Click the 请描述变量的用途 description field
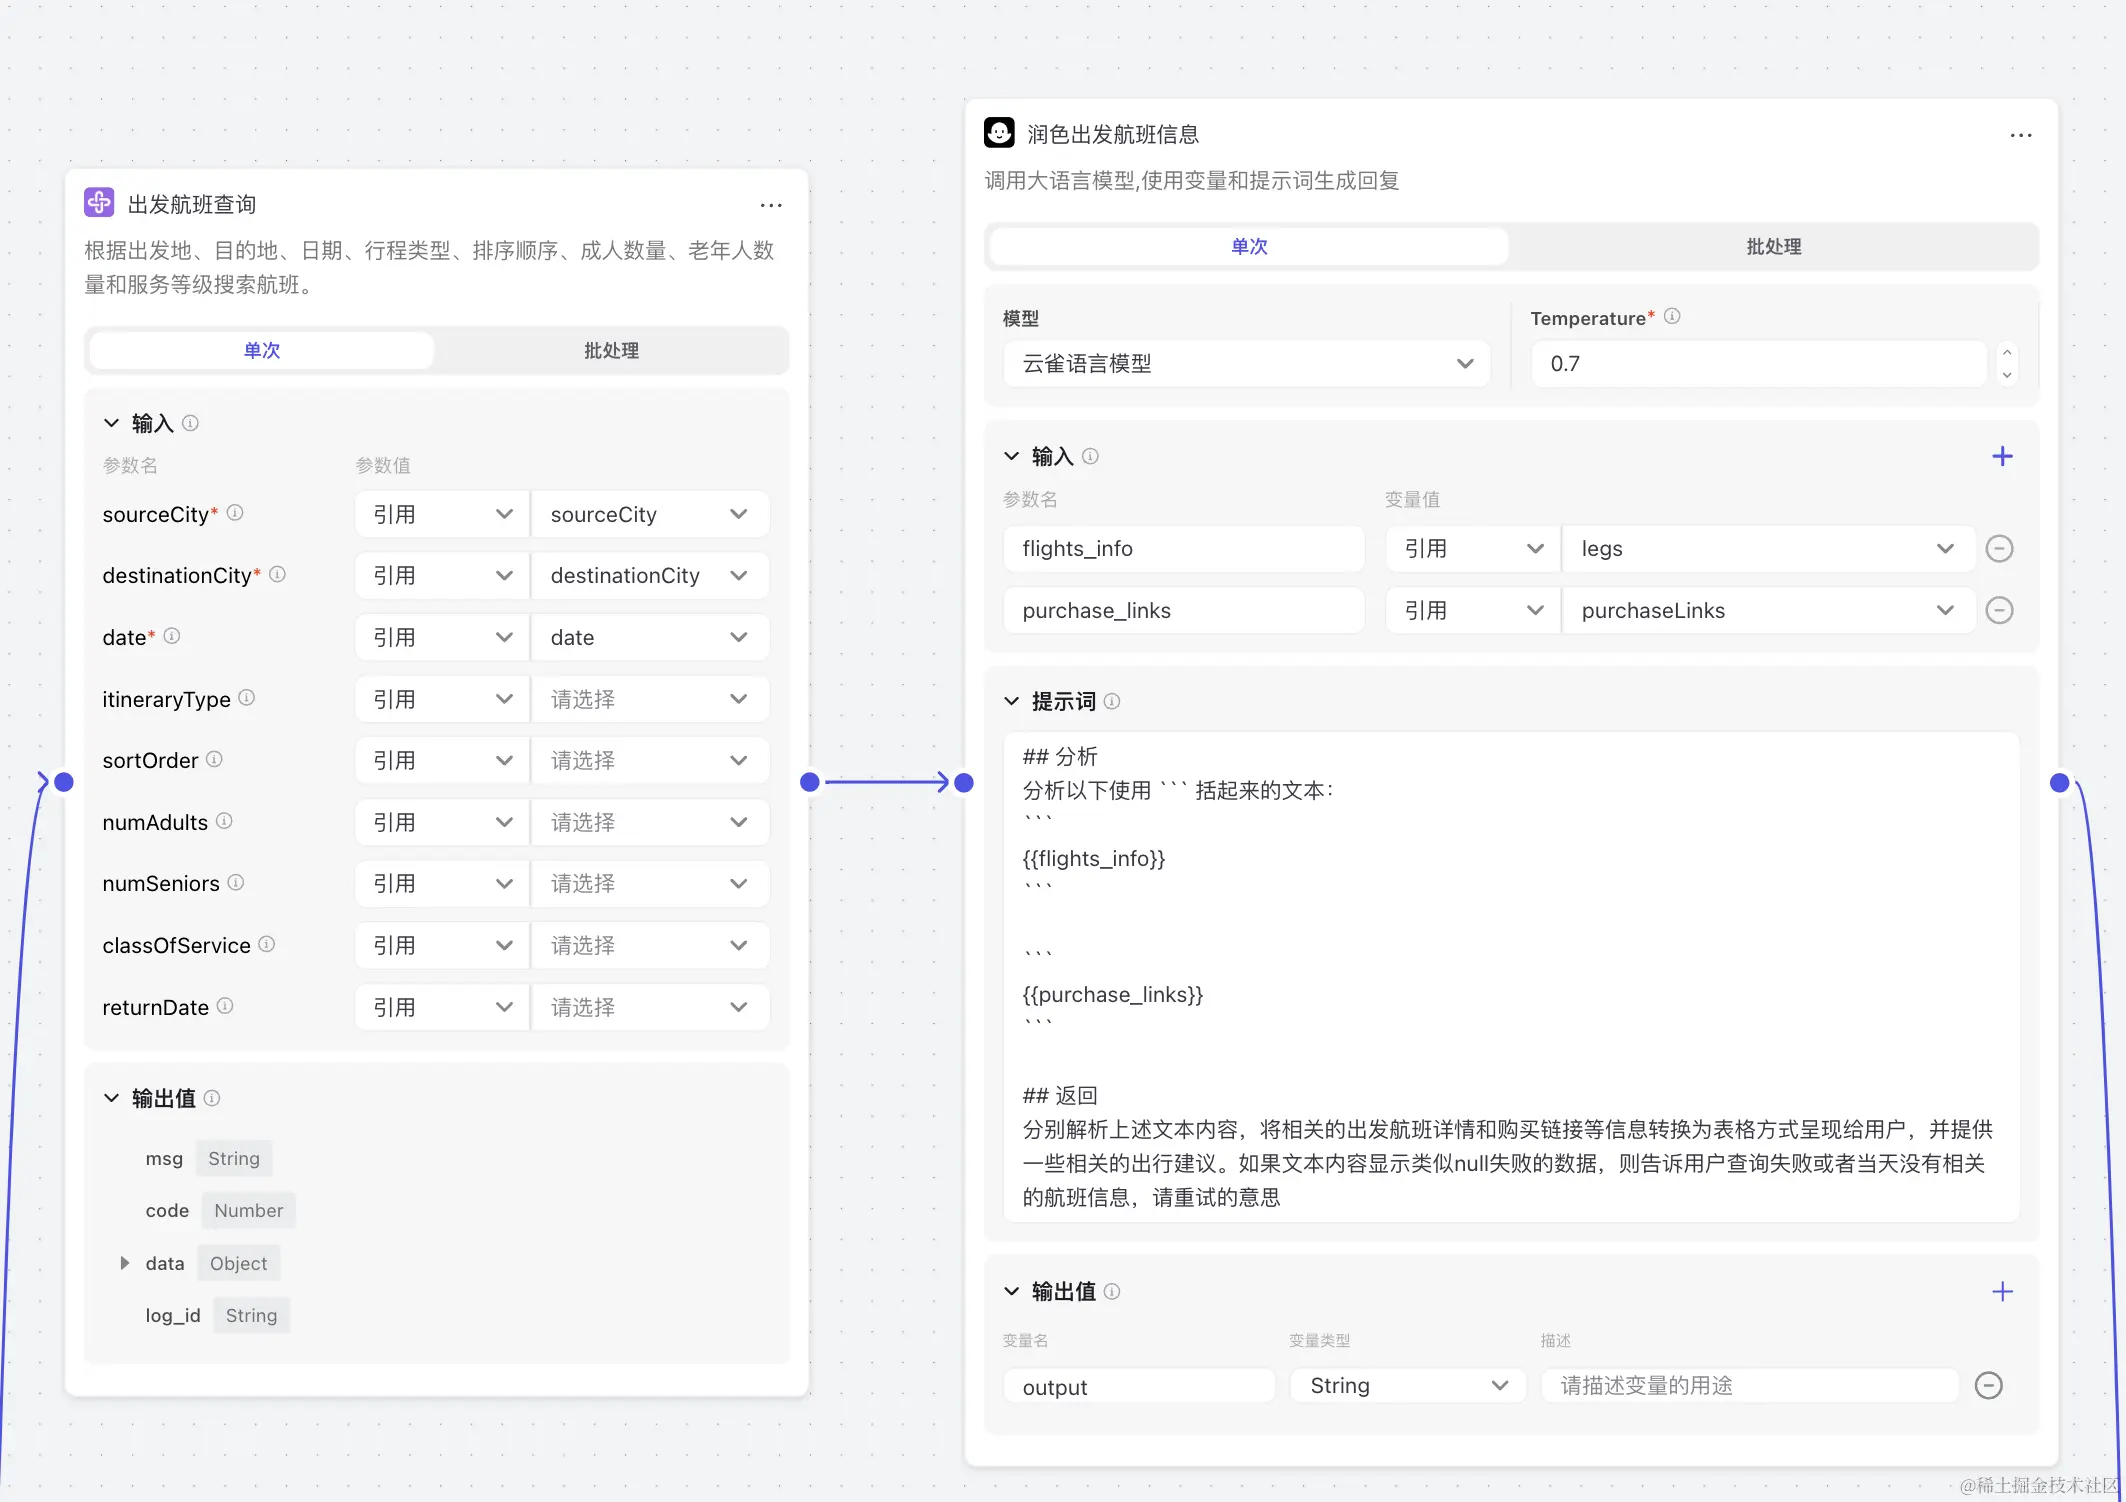Screen dimensions: 2126x1502 coord(1749,1386)
